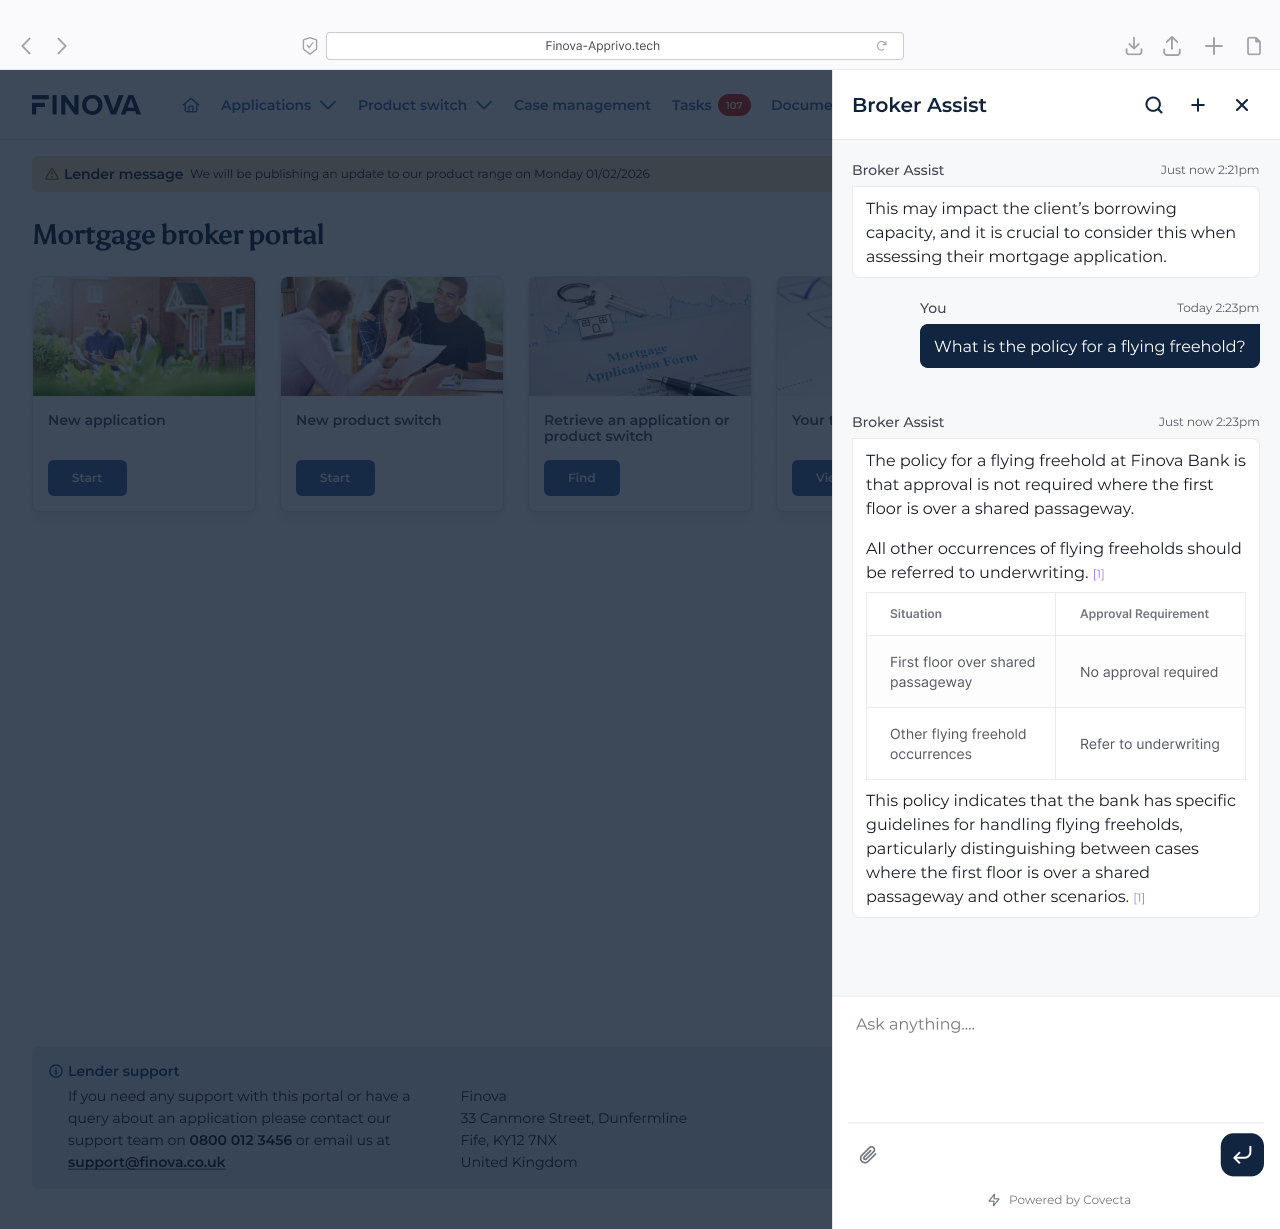1280x1229 pixels.
Task: Click the 107 tasks badge
Action: (x=734, y=105)
